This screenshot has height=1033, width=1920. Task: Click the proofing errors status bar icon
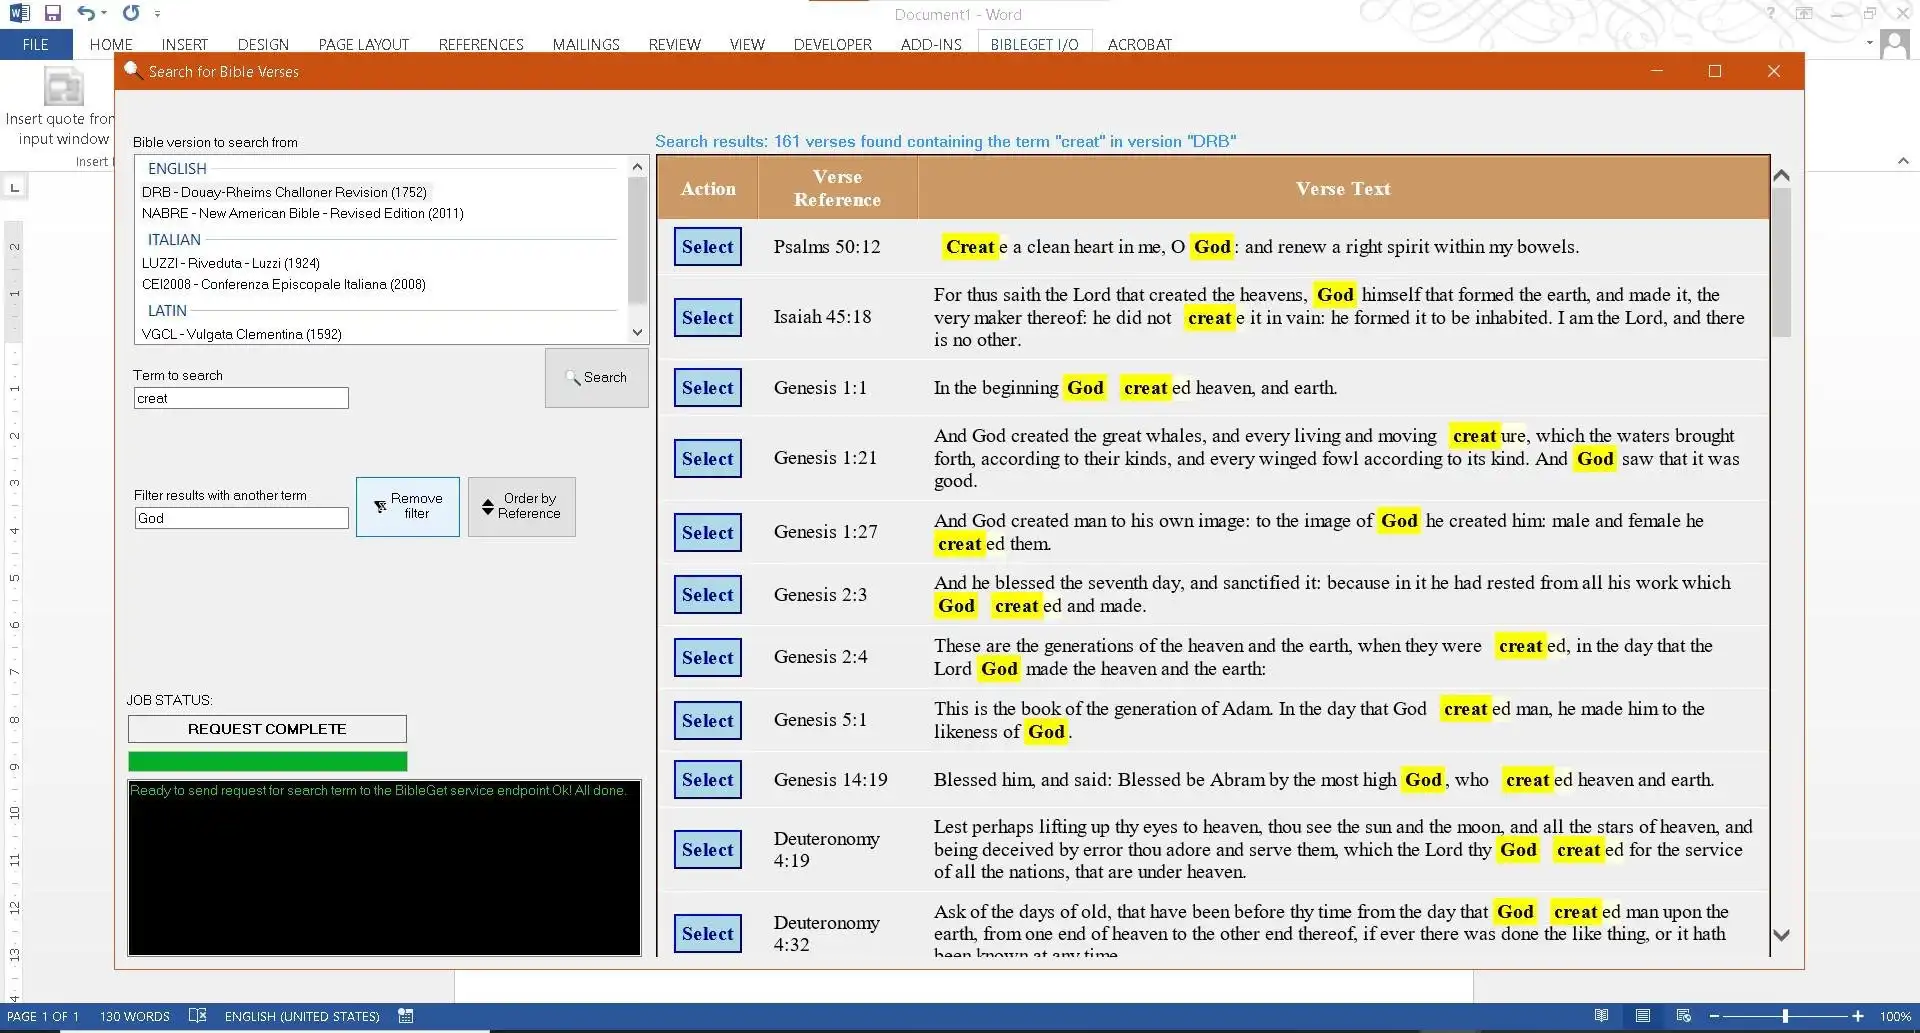coord(197,1016)
